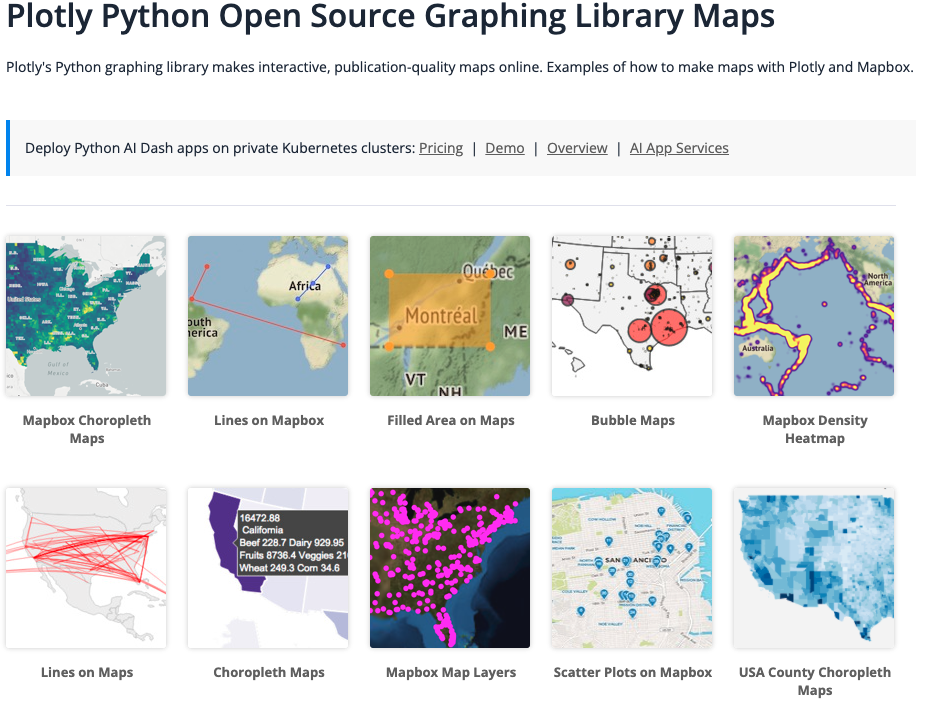Click the 'Bubble Maps' caption text
The image size is (925, 705).
[x=633, y=420]
